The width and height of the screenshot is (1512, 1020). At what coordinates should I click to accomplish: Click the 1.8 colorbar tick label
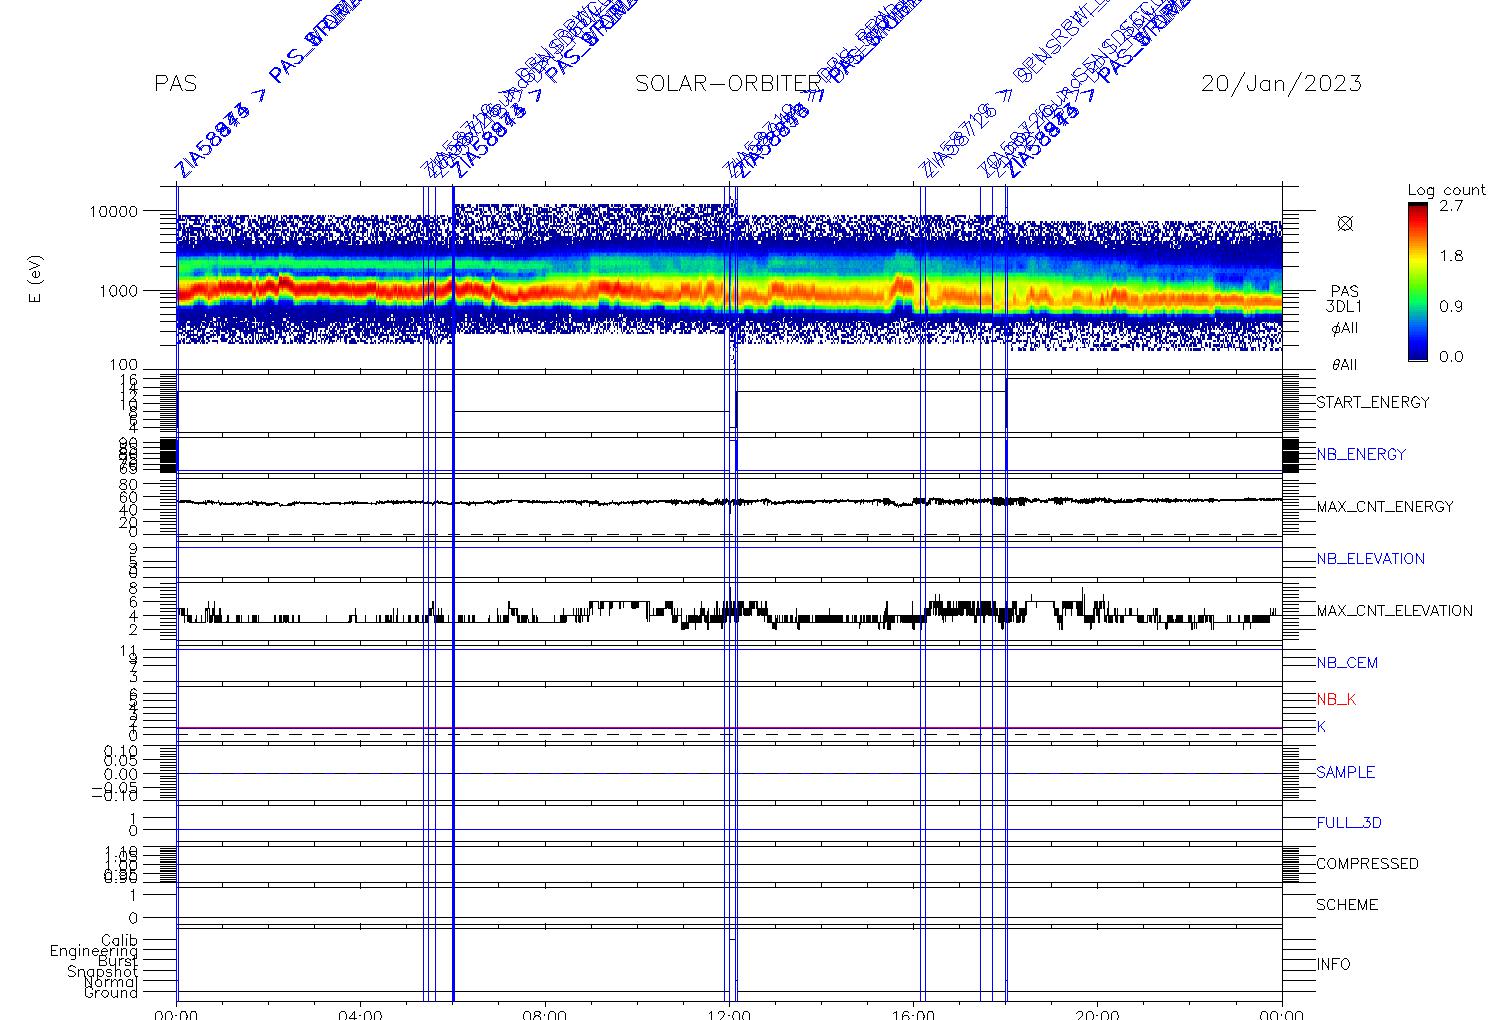pyautogui.click(x=1450, y=256)
